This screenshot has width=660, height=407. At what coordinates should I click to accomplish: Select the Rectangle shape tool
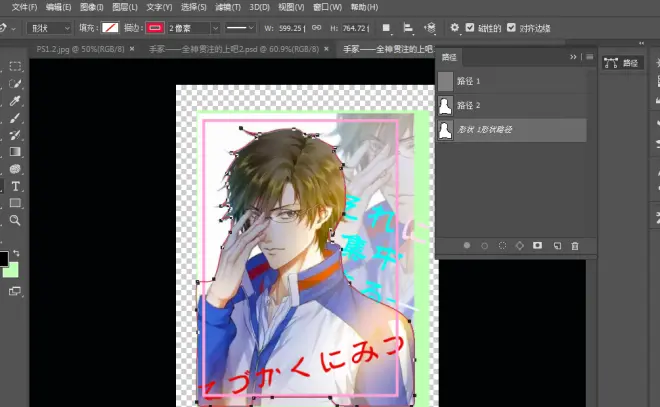click(x=15, y=203)
